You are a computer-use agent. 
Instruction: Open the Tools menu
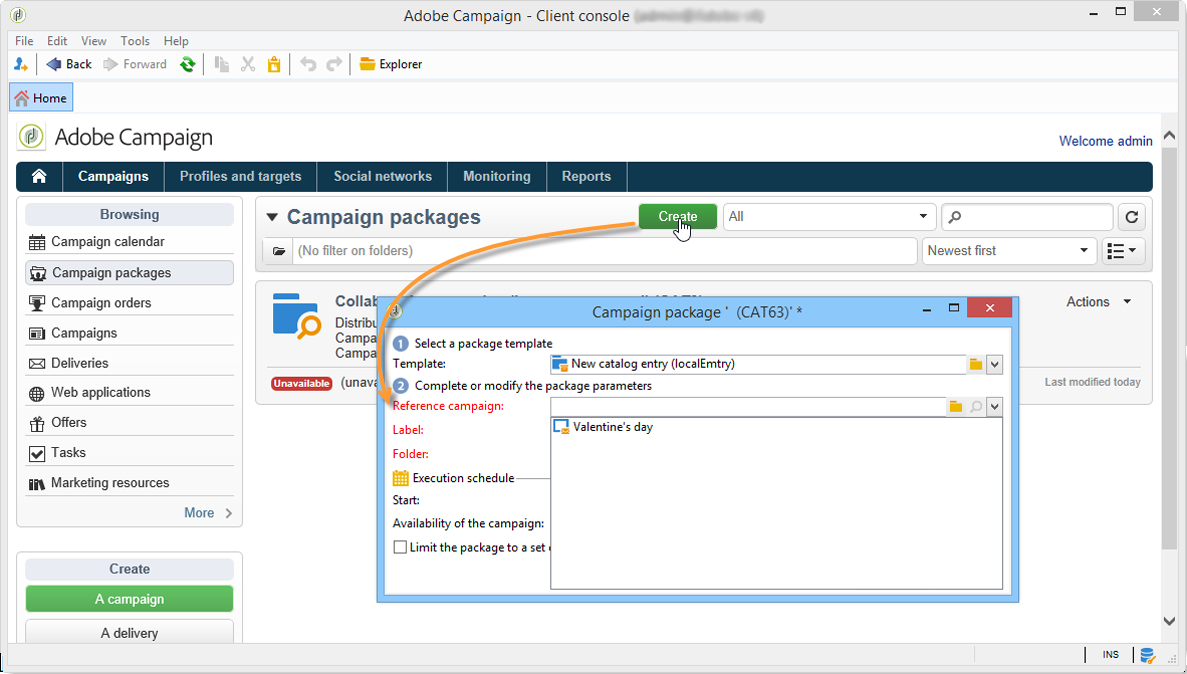coord(135,41)
